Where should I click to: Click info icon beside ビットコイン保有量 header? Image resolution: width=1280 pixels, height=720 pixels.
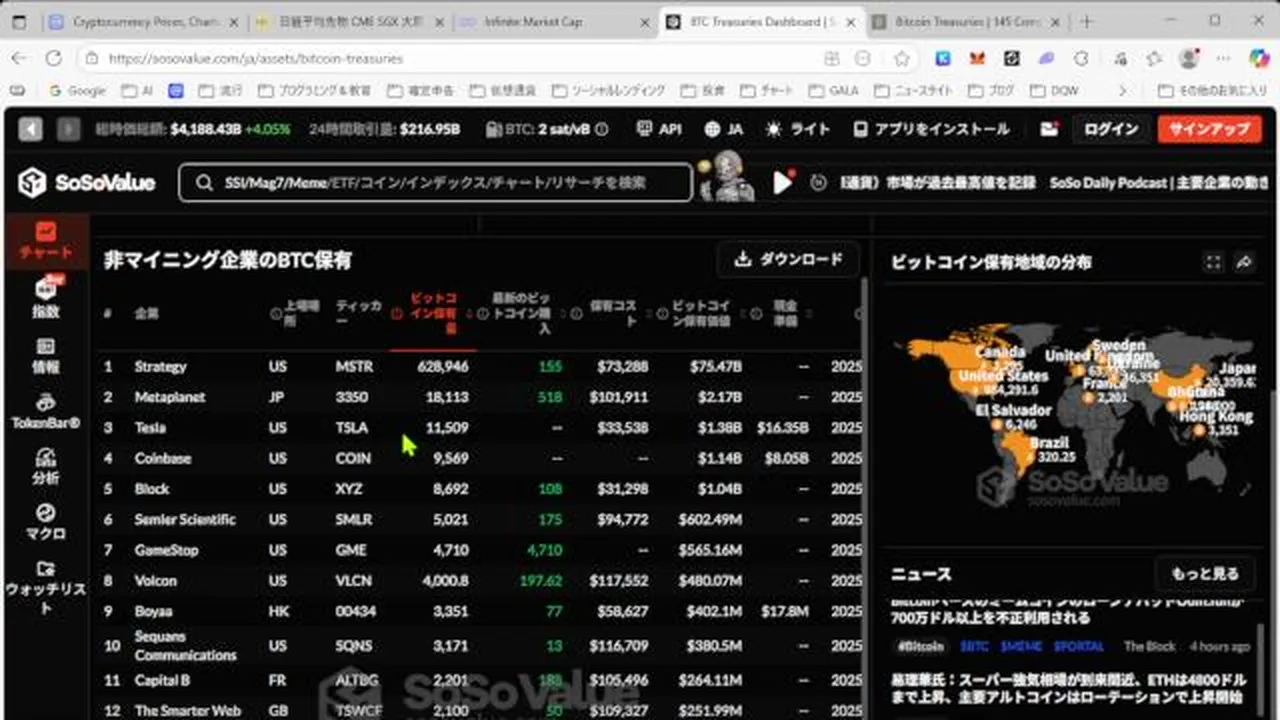coord(397,313)
